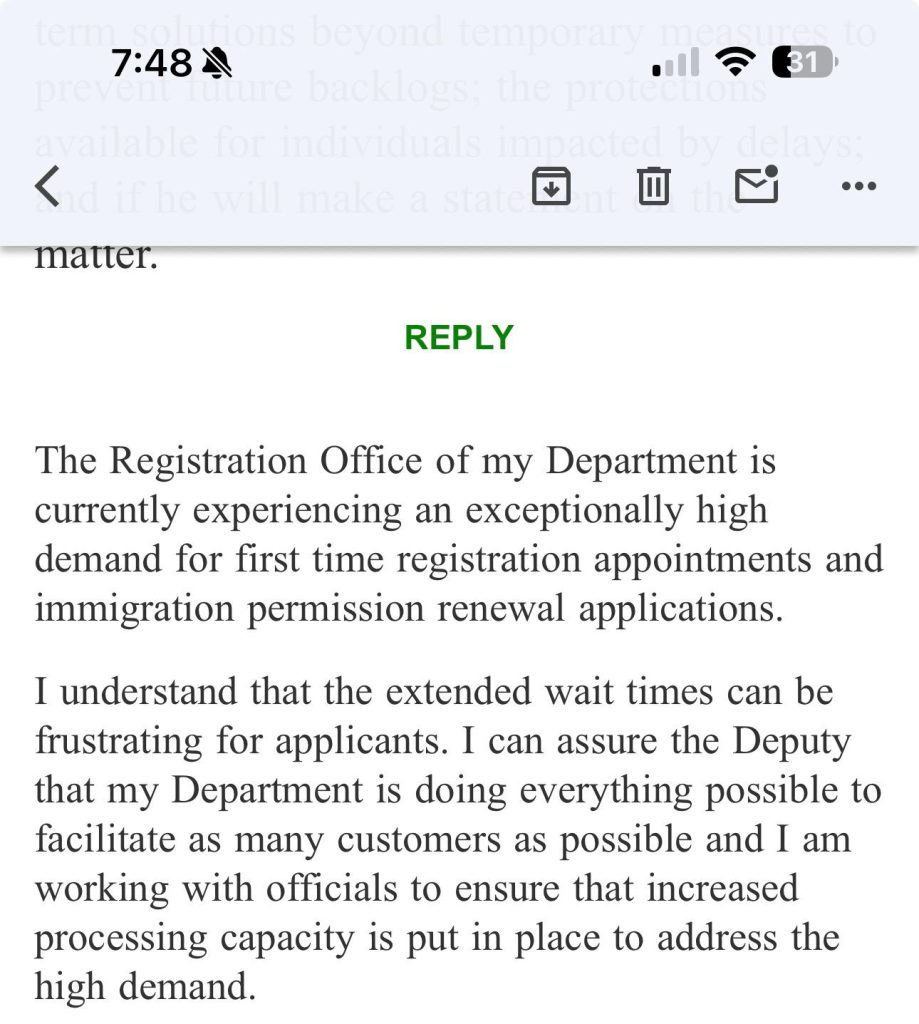Tap the silent mode bell icon

[216, 65]
